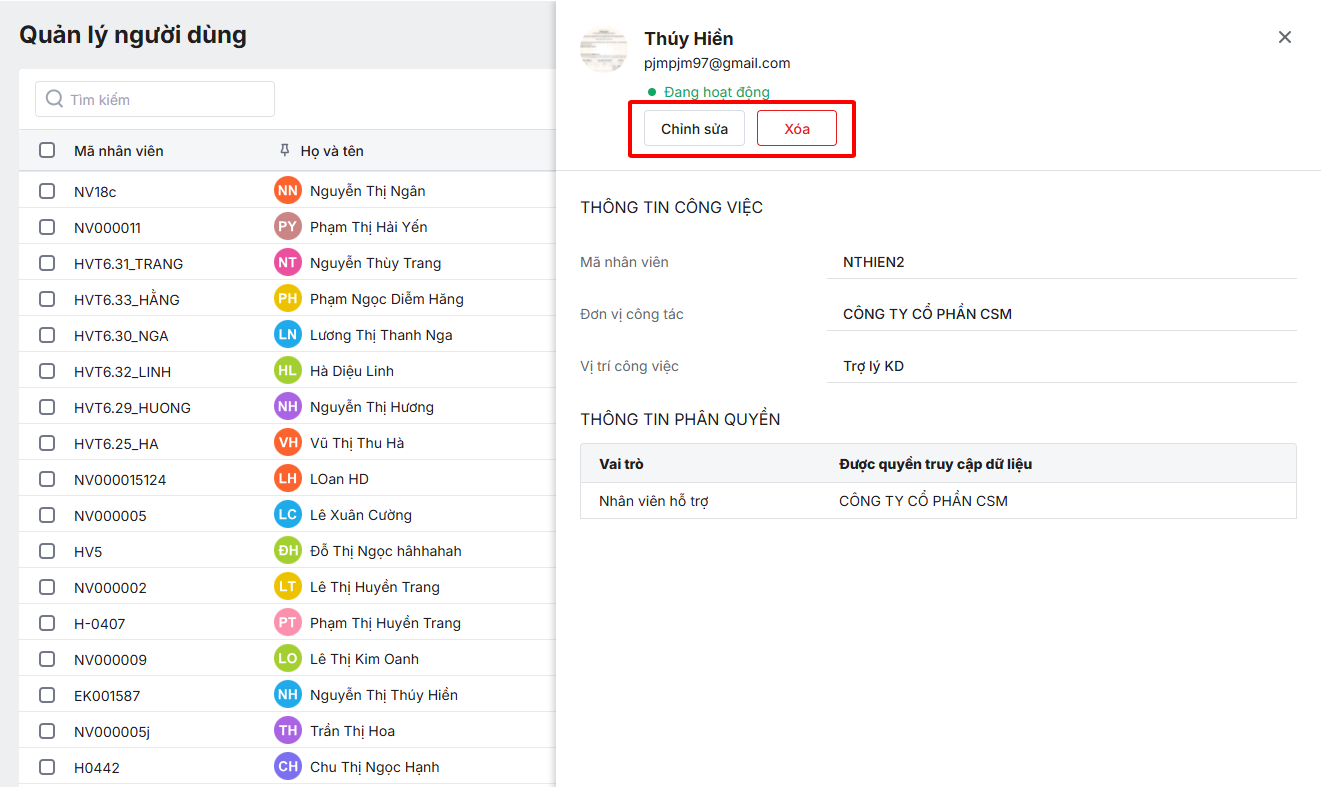This screenshot has width=1321, height=787.
Task: Close the Thúy Hiền detail panel
Action: [1285, 37]
